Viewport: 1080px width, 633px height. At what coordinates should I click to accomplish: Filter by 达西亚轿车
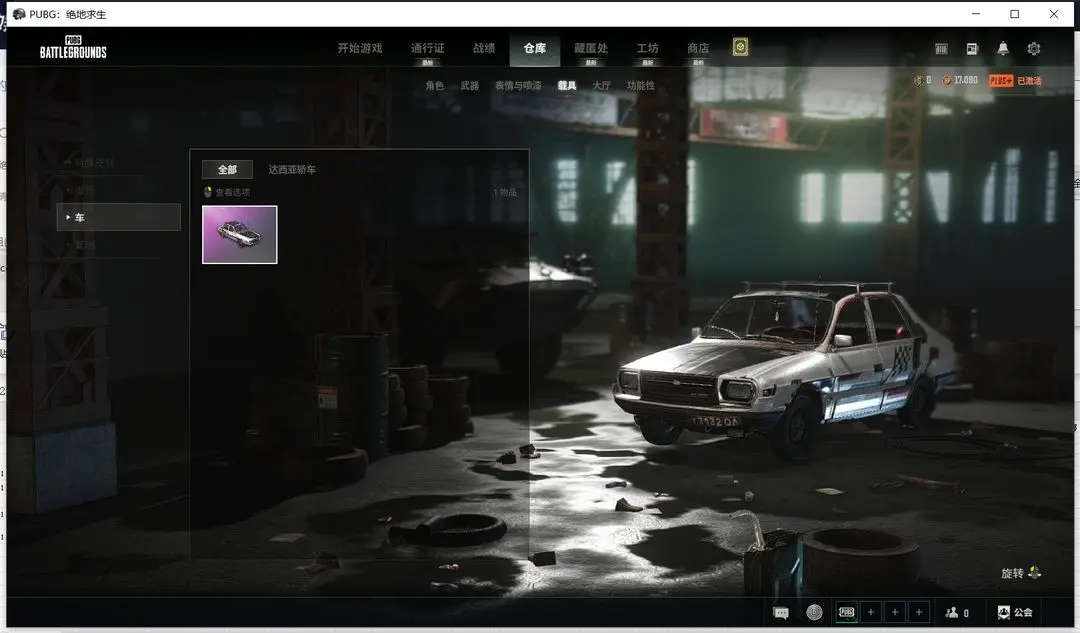292,169
